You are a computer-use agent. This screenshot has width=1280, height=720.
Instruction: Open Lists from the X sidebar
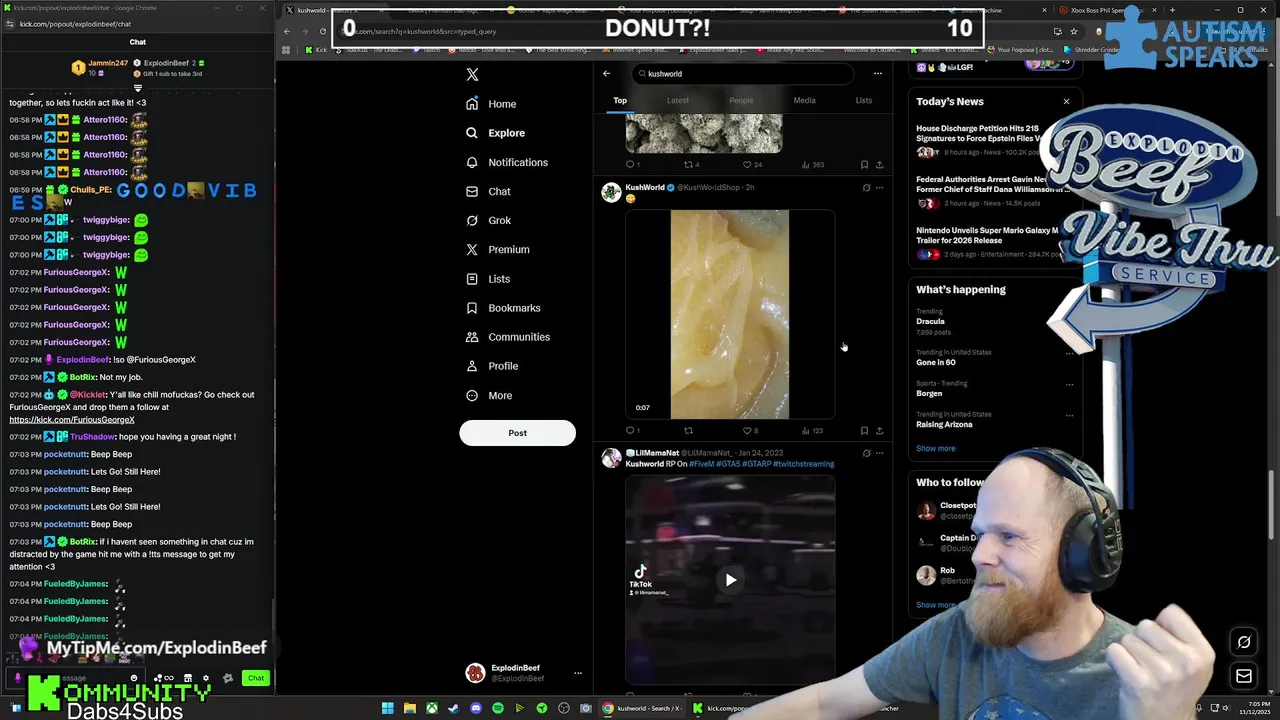488,279
